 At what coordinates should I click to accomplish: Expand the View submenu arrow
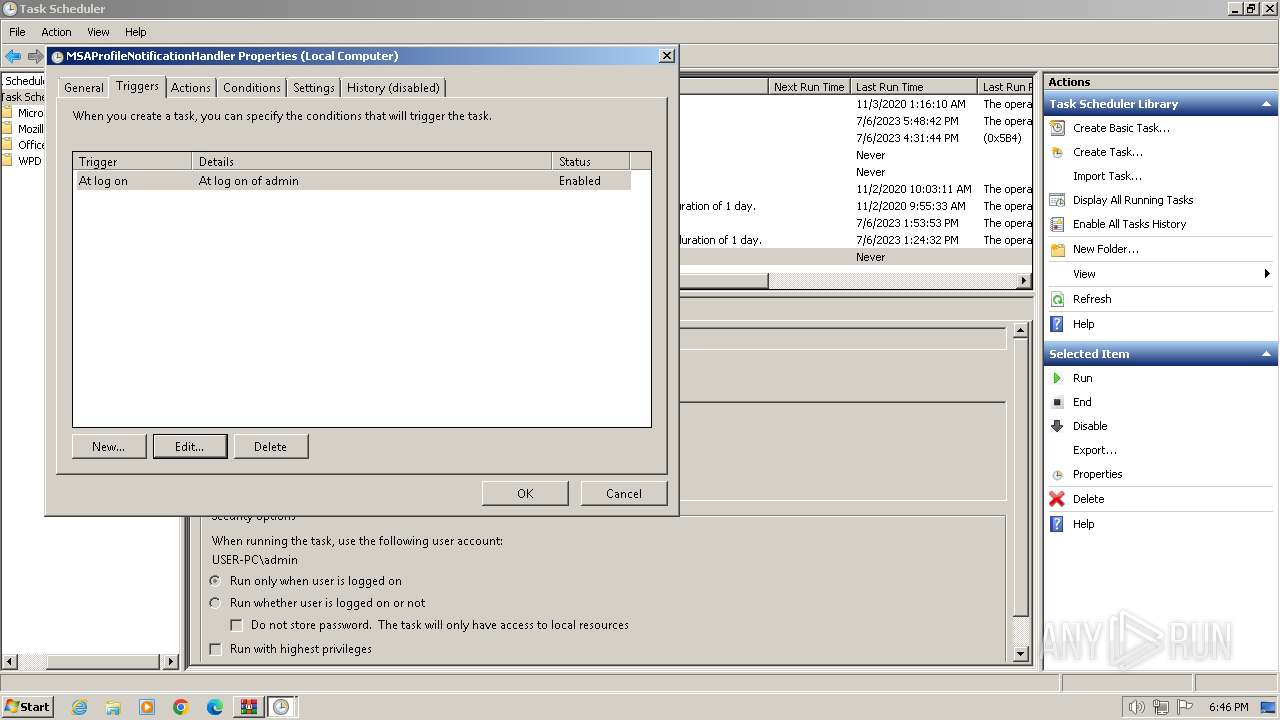[1267, 274]
